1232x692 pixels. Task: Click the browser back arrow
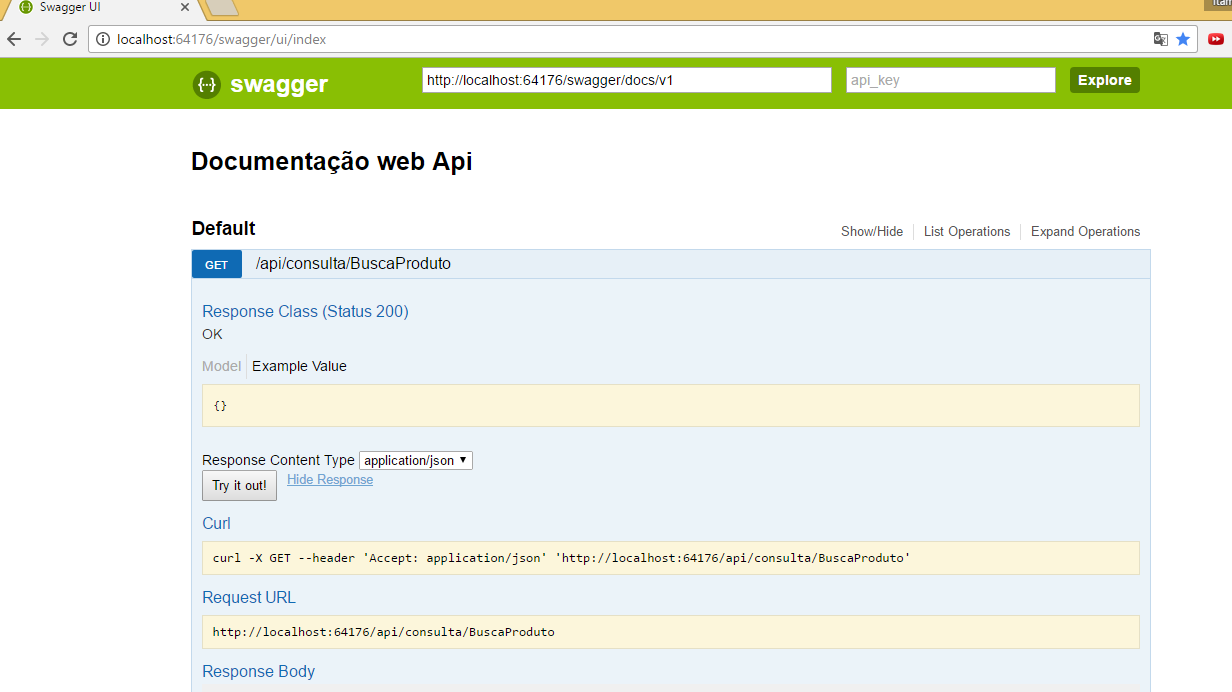point(14,40)
